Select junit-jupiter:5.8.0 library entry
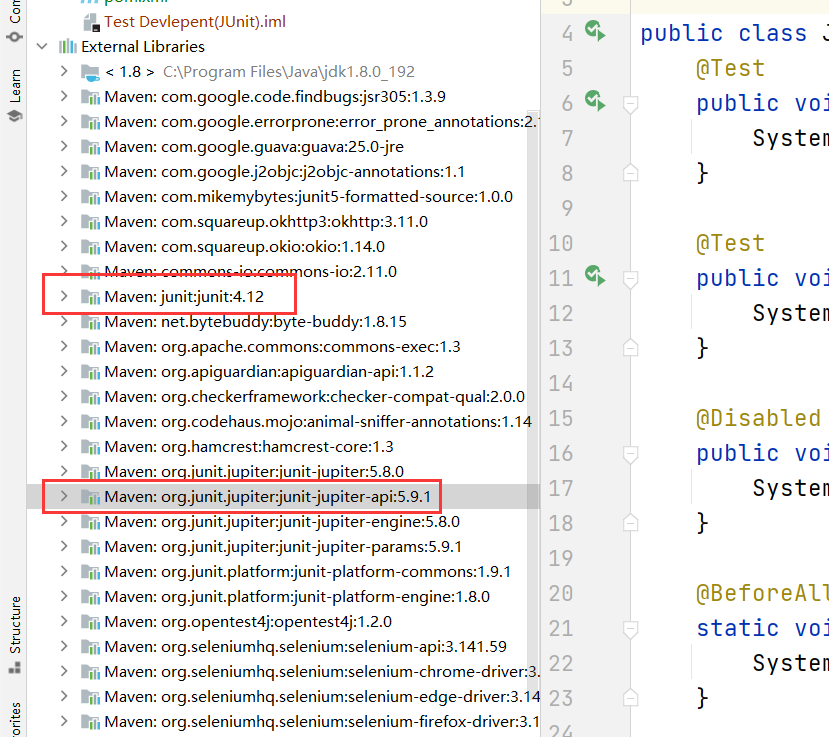This screenshot has width=829, height=737. pos(254,472)
